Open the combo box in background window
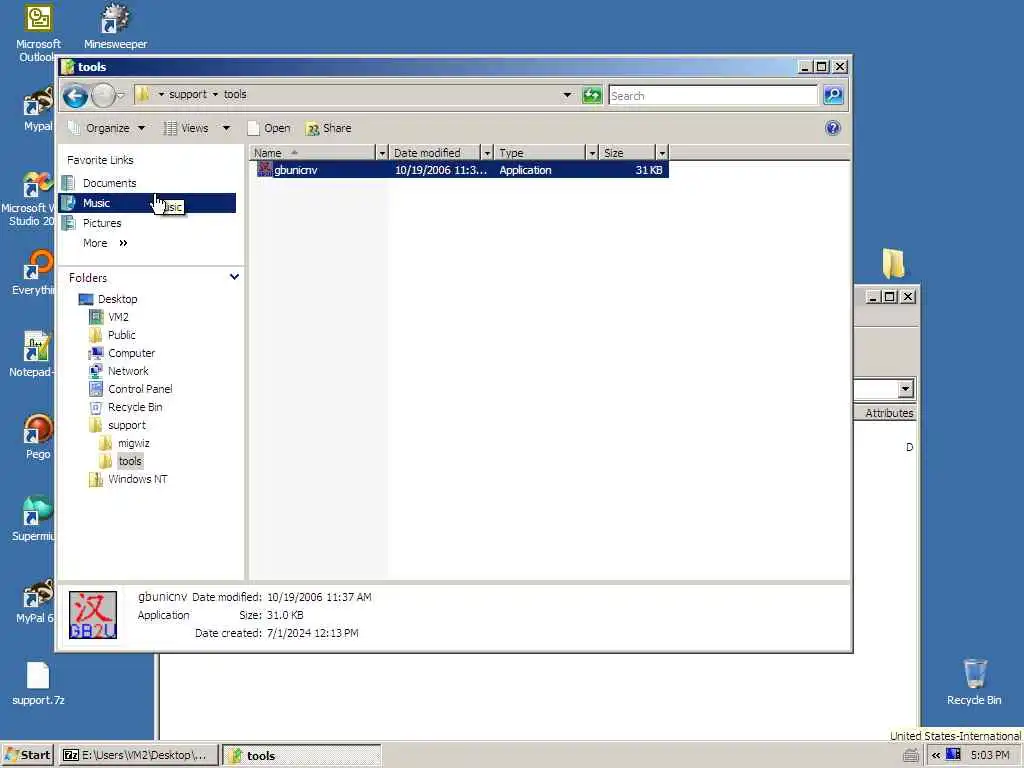 (904, 389)
